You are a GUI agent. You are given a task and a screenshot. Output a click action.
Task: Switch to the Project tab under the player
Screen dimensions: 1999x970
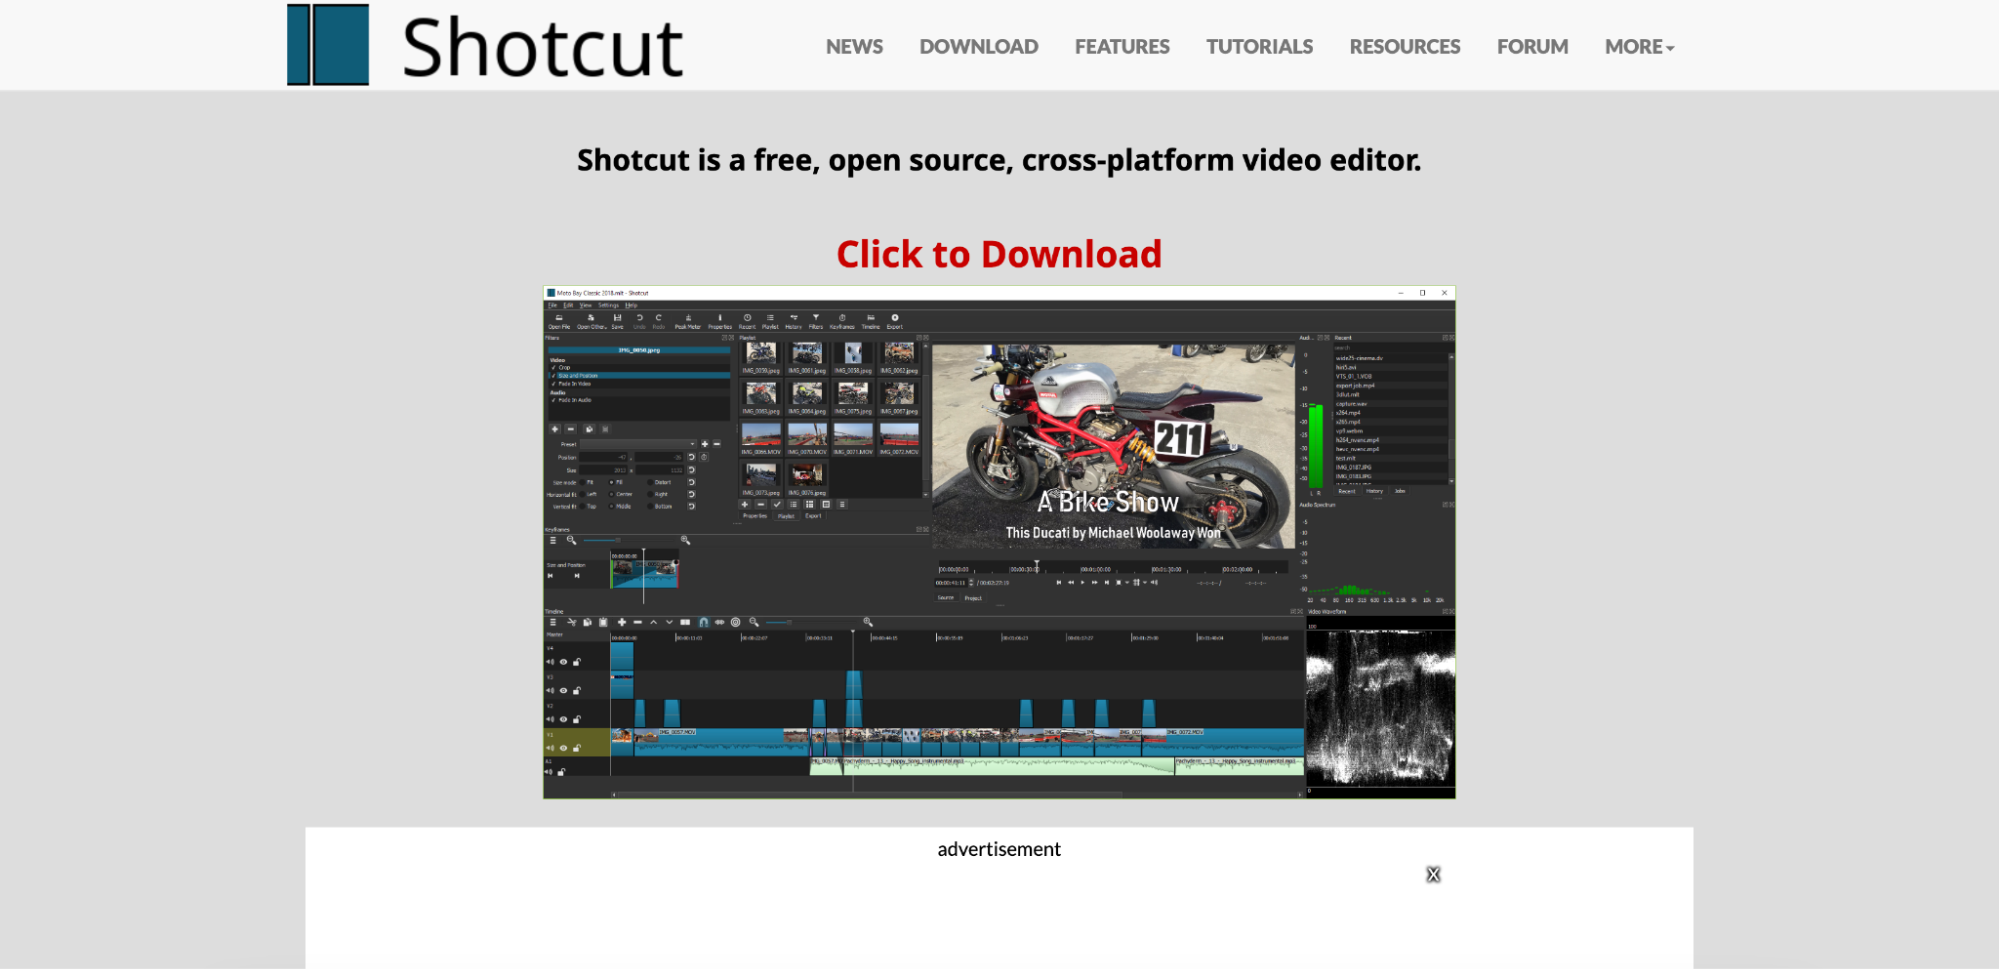pos(973,598)
